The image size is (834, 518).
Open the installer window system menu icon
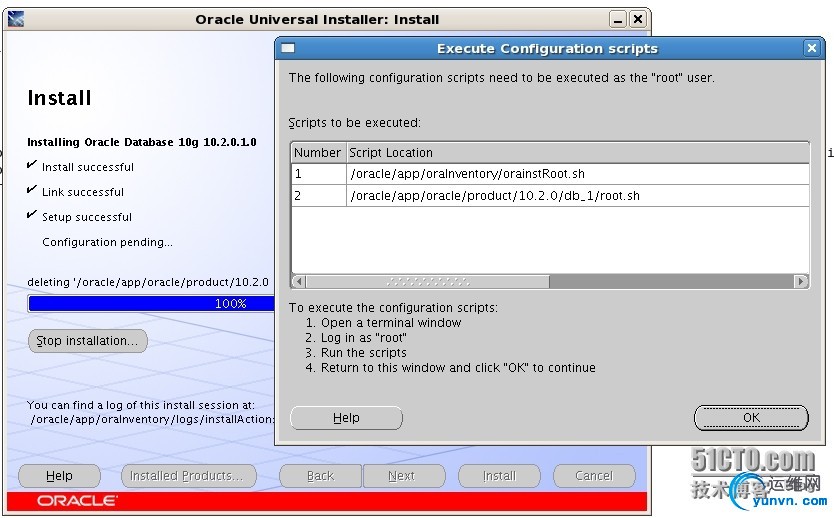coord(15,19)
